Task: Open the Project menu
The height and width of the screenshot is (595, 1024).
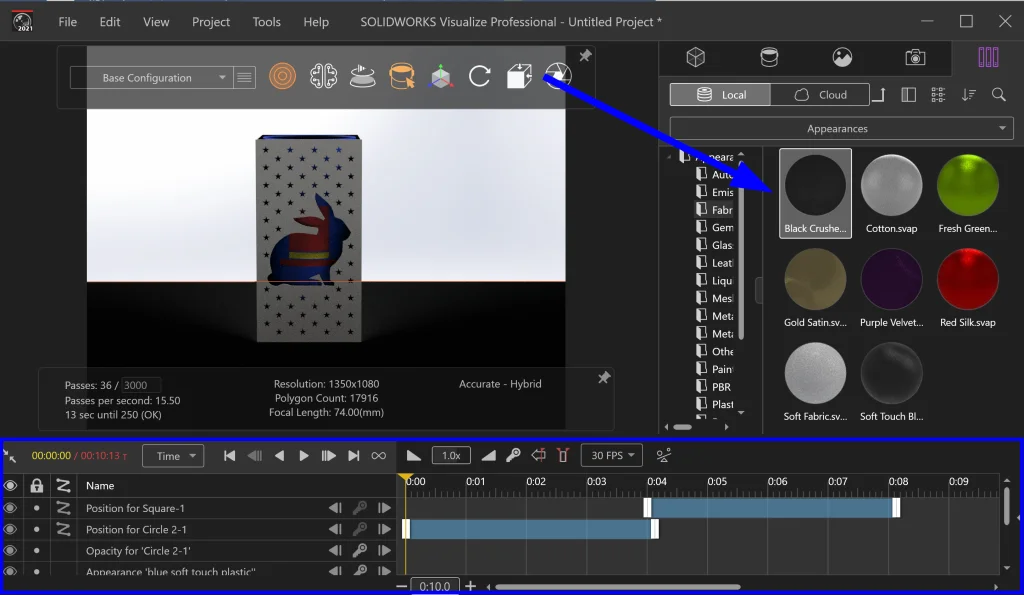Action: (211, 22)
